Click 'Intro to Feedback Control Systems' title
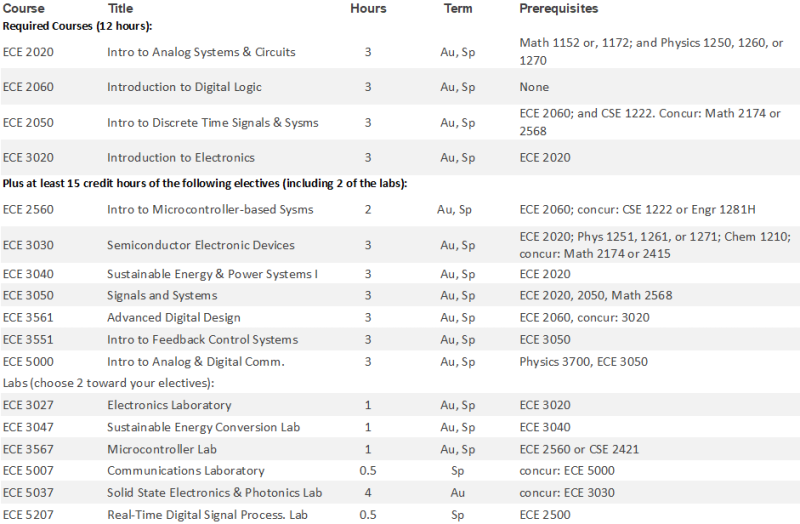Screen dimensions: 800x524 [x=203, y=340]
